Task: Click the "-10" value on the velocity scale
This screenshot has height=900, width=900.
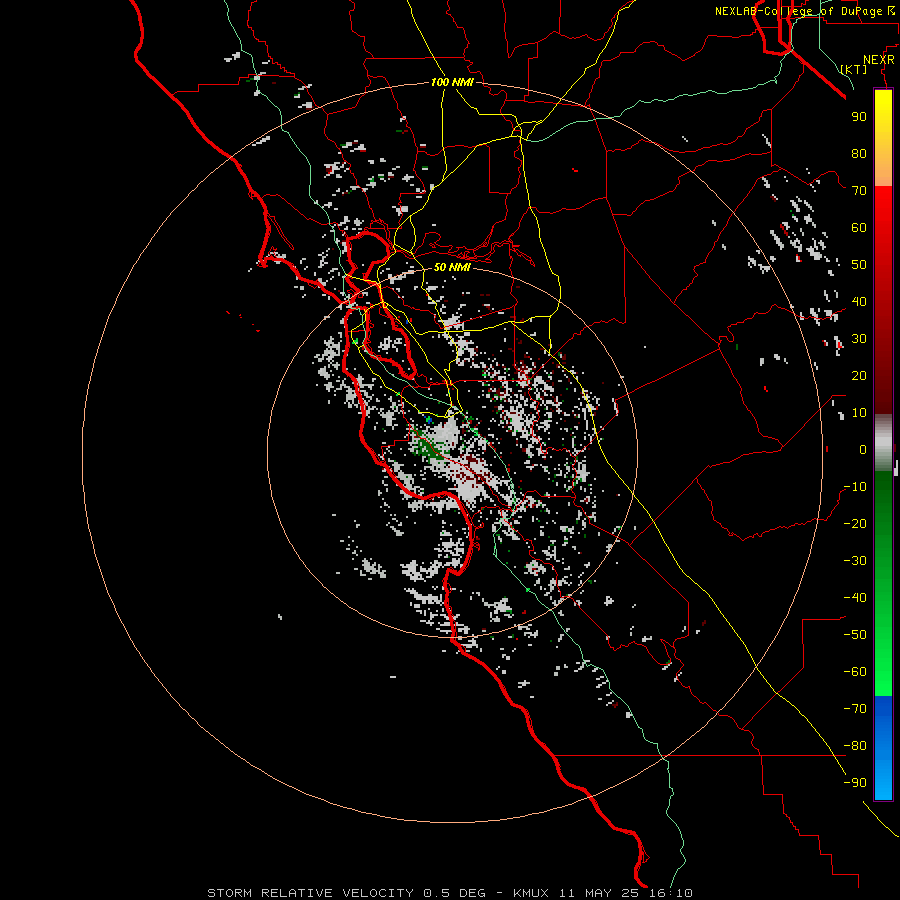Action: (x=855, y=487)
